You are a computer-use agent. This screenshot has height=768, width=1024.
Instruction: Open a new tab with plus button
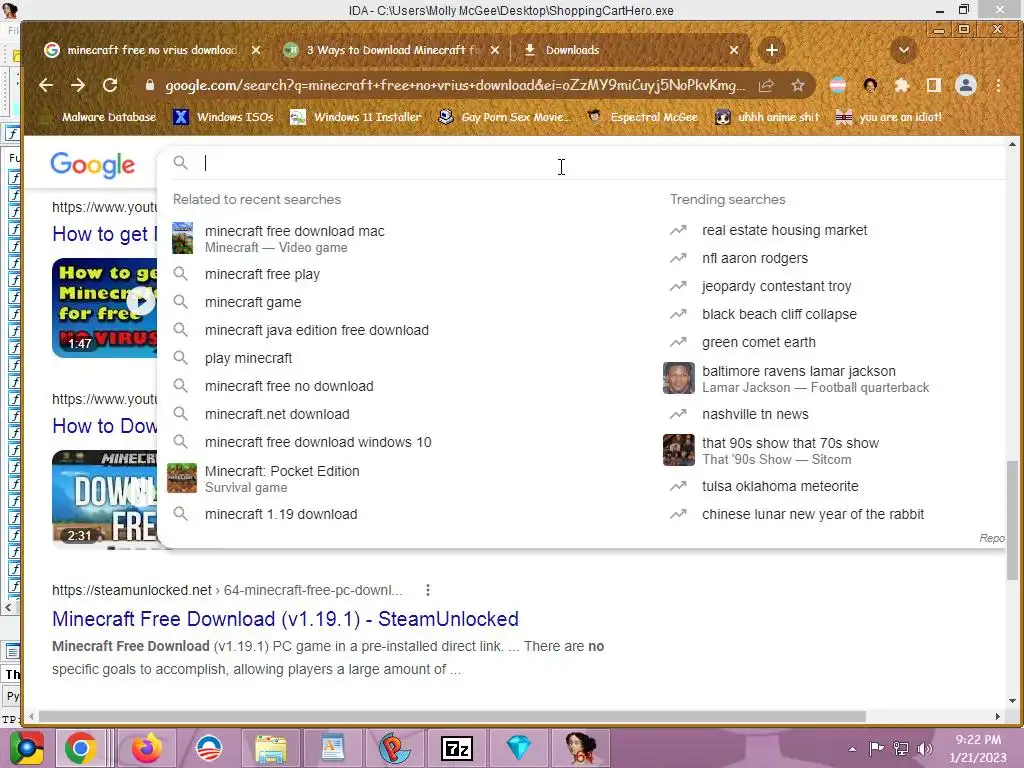[x=771, y=50]
